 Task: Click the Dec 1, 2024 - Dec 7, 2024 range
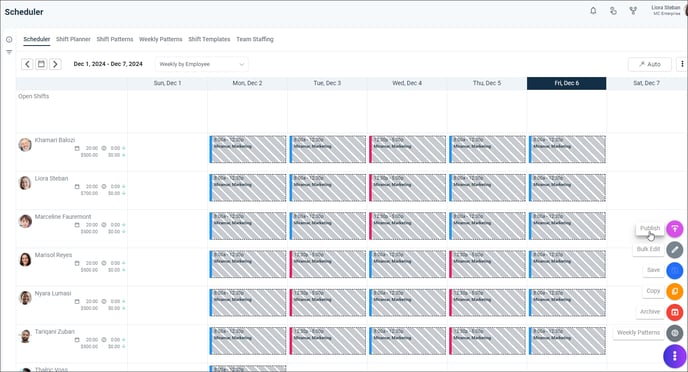[x=108, y=64]
